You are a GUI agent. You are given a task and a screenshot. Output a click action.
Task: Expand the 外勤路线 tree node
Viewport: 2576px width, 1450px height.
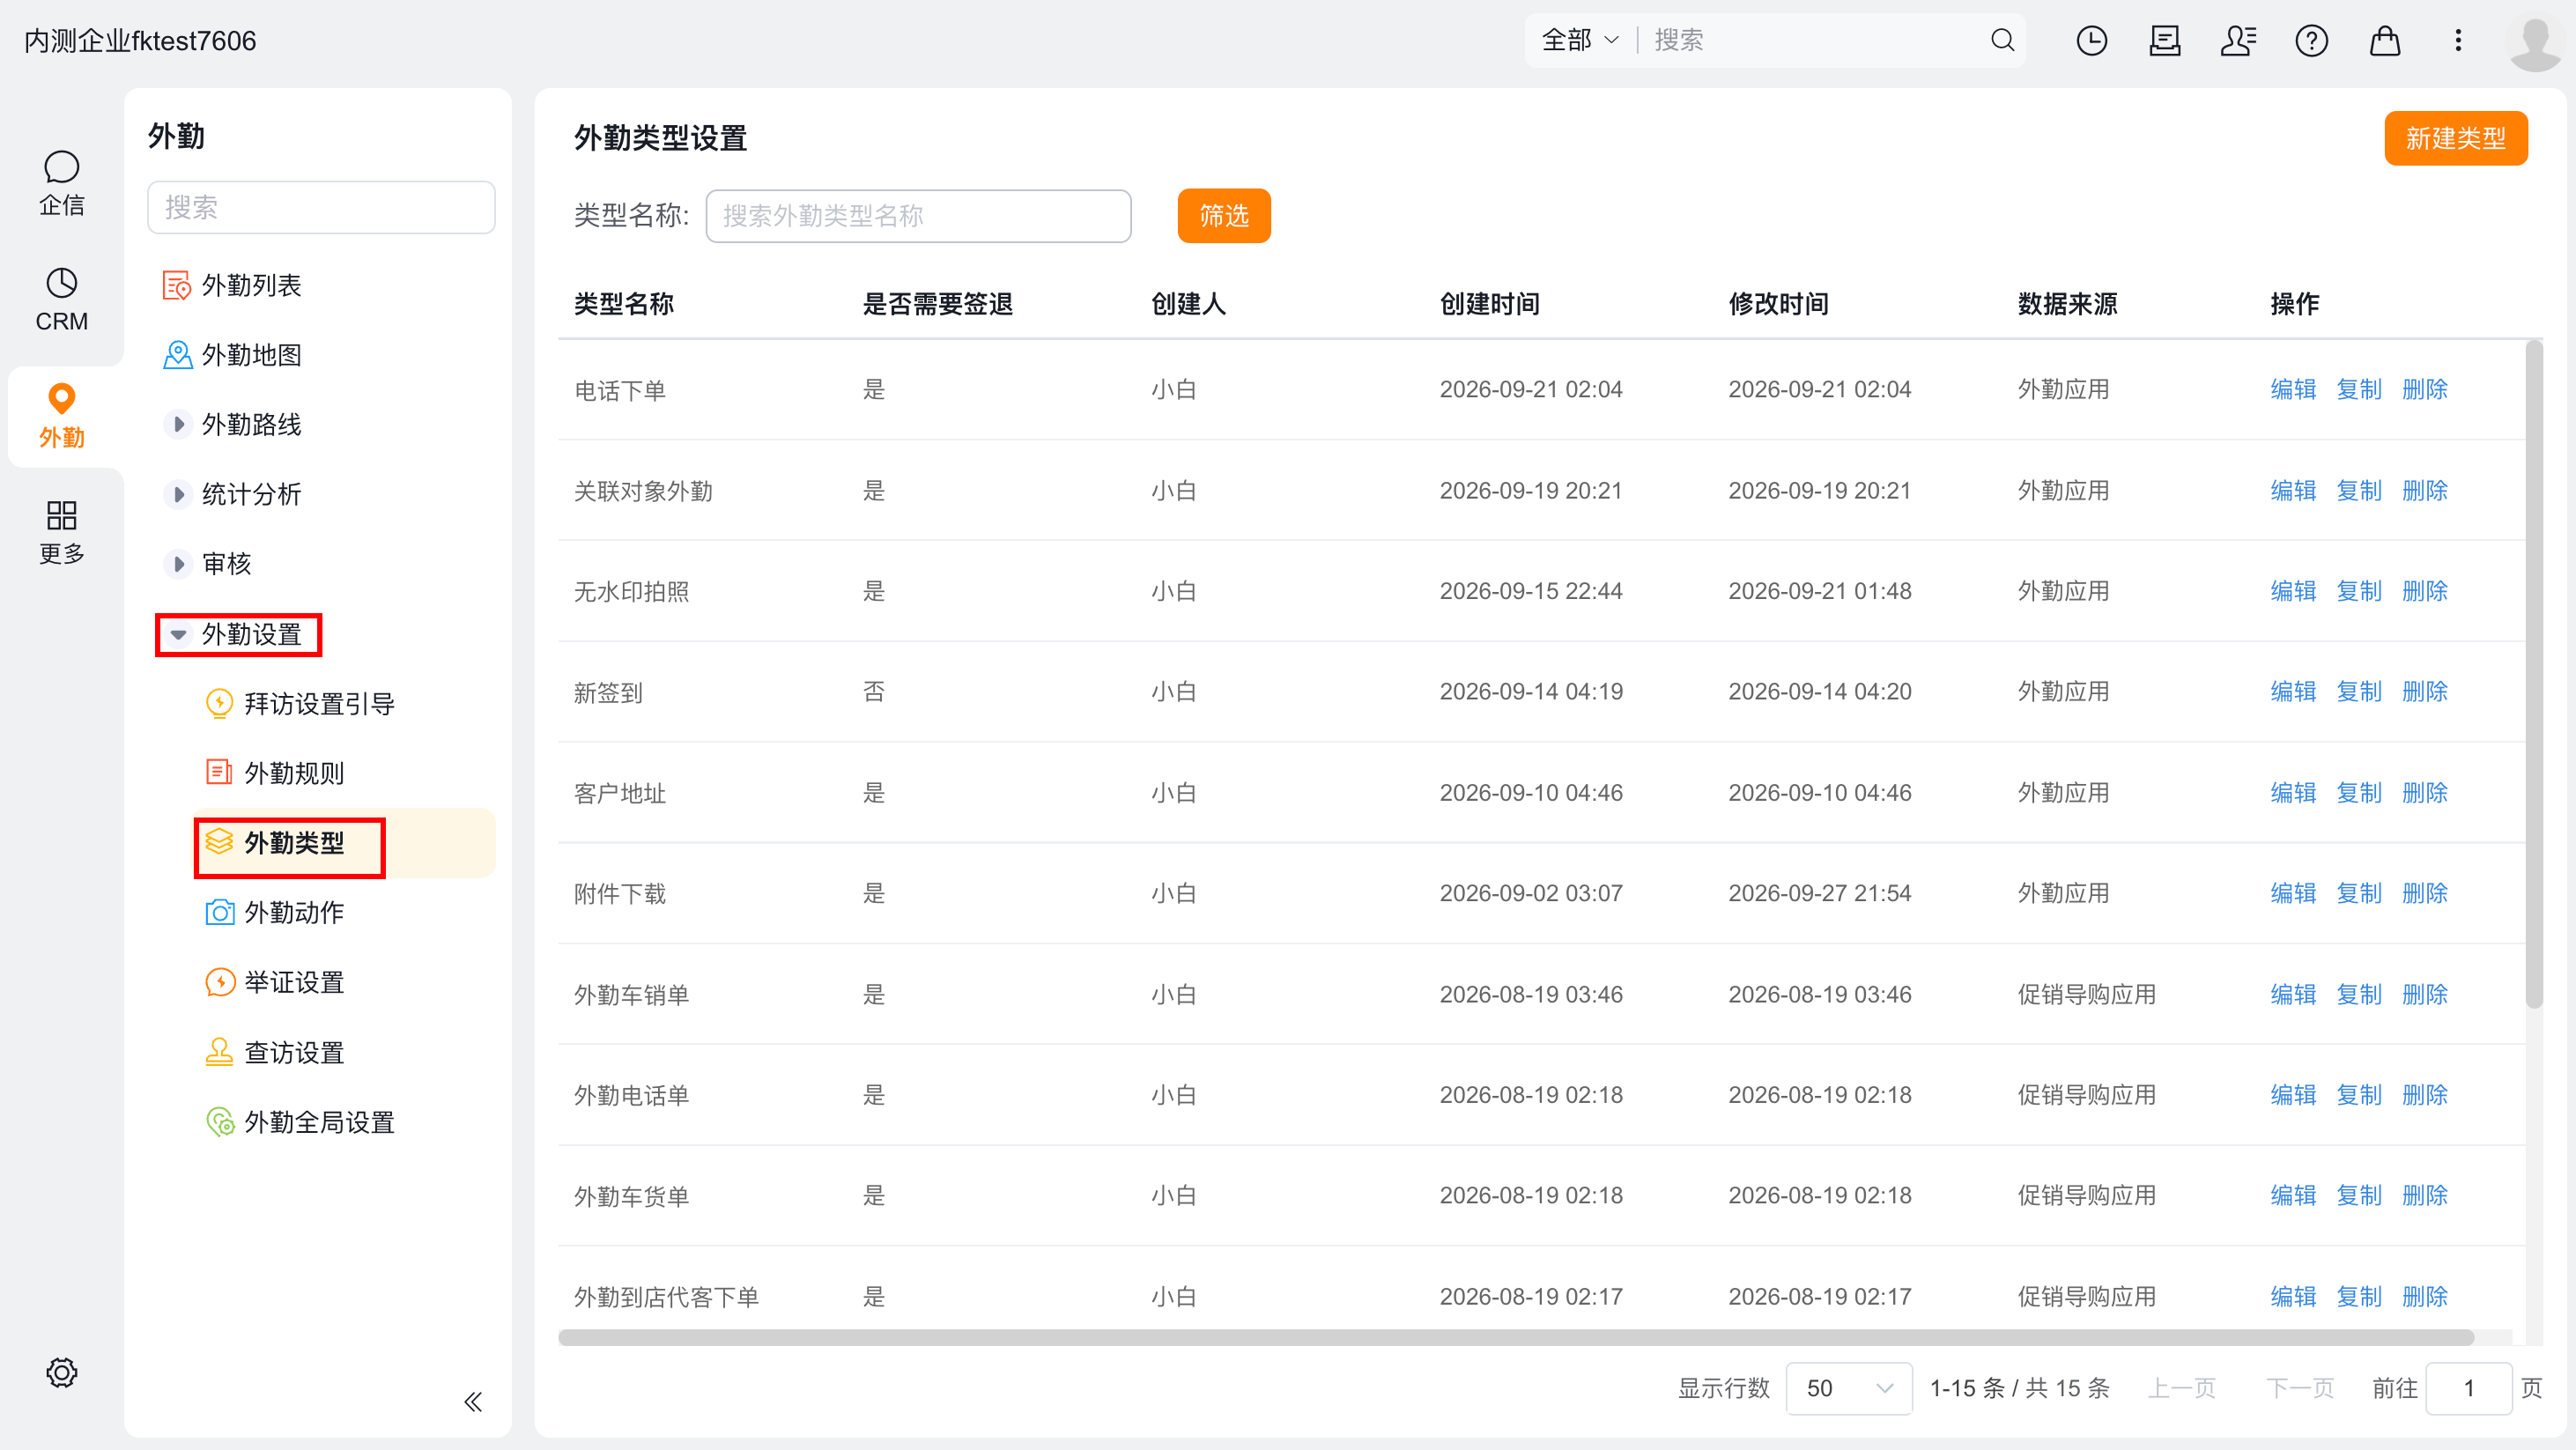178,424
